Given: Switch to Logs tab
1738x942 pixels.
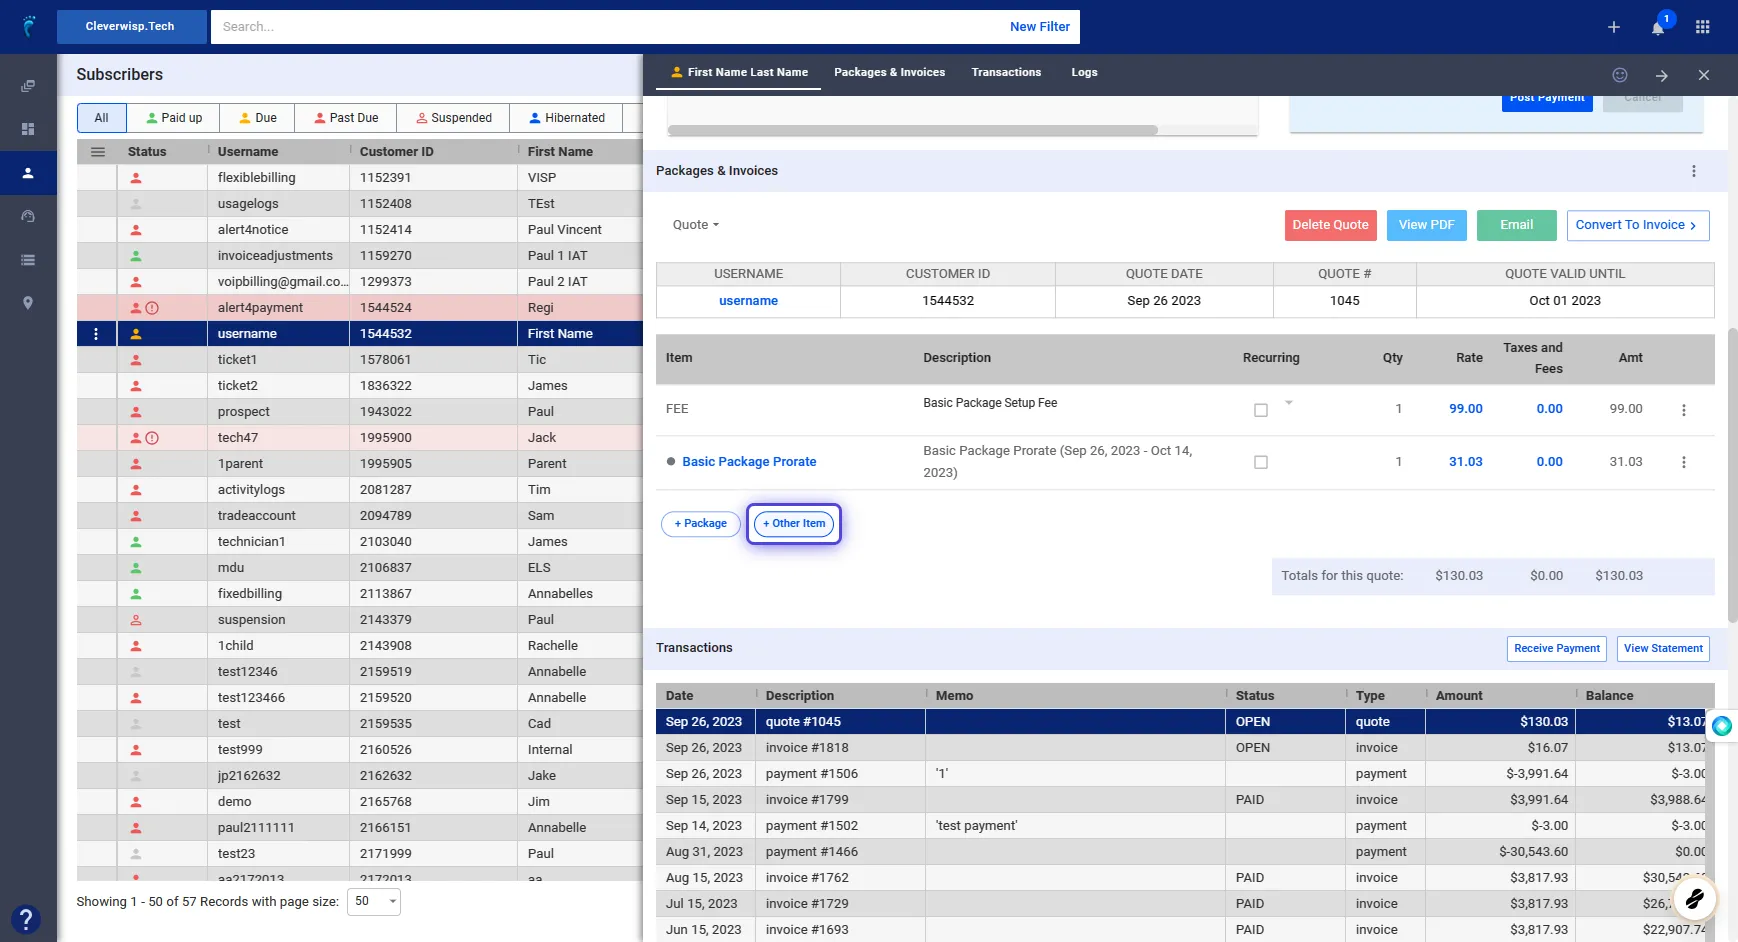Looking at the screenshot, I should 1084,72.
